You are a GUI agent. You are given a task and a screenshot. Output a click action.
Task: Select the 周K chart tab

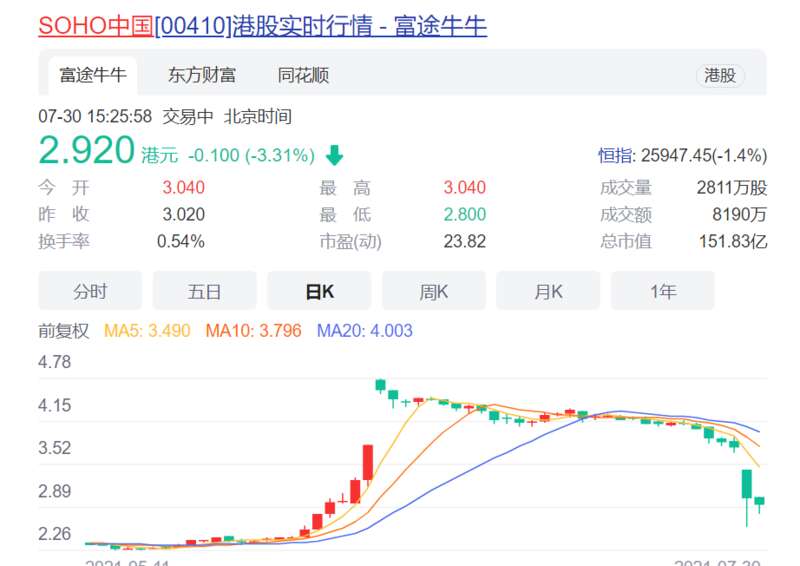coord(433,291)
